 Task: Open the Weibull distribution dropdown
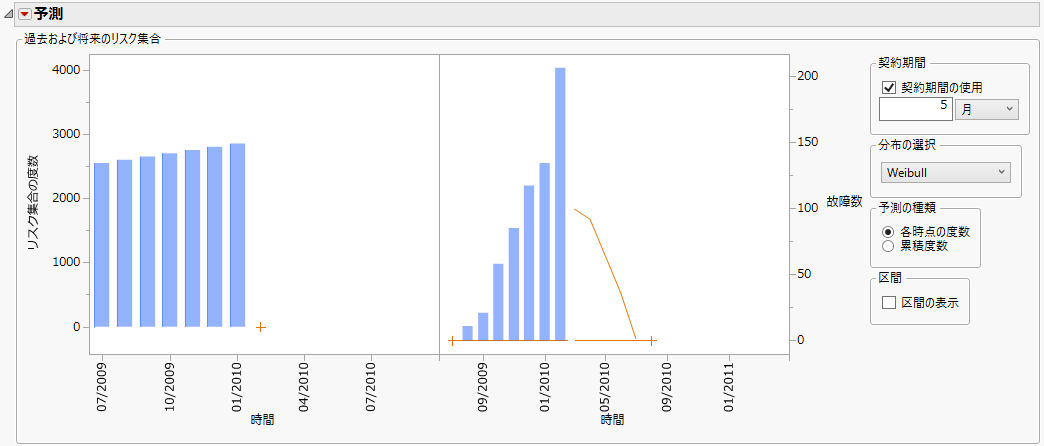tap(945, 172)
